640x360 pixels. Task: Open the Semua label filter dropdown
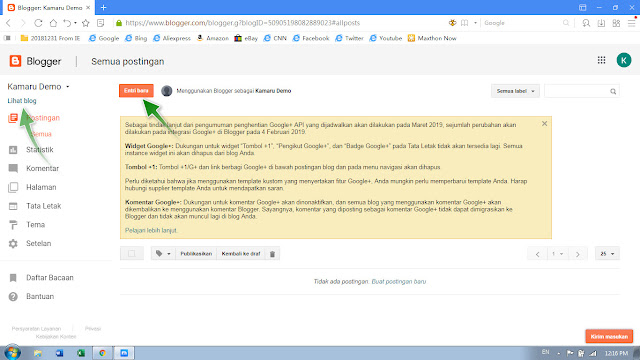click(x=515, y=91)
